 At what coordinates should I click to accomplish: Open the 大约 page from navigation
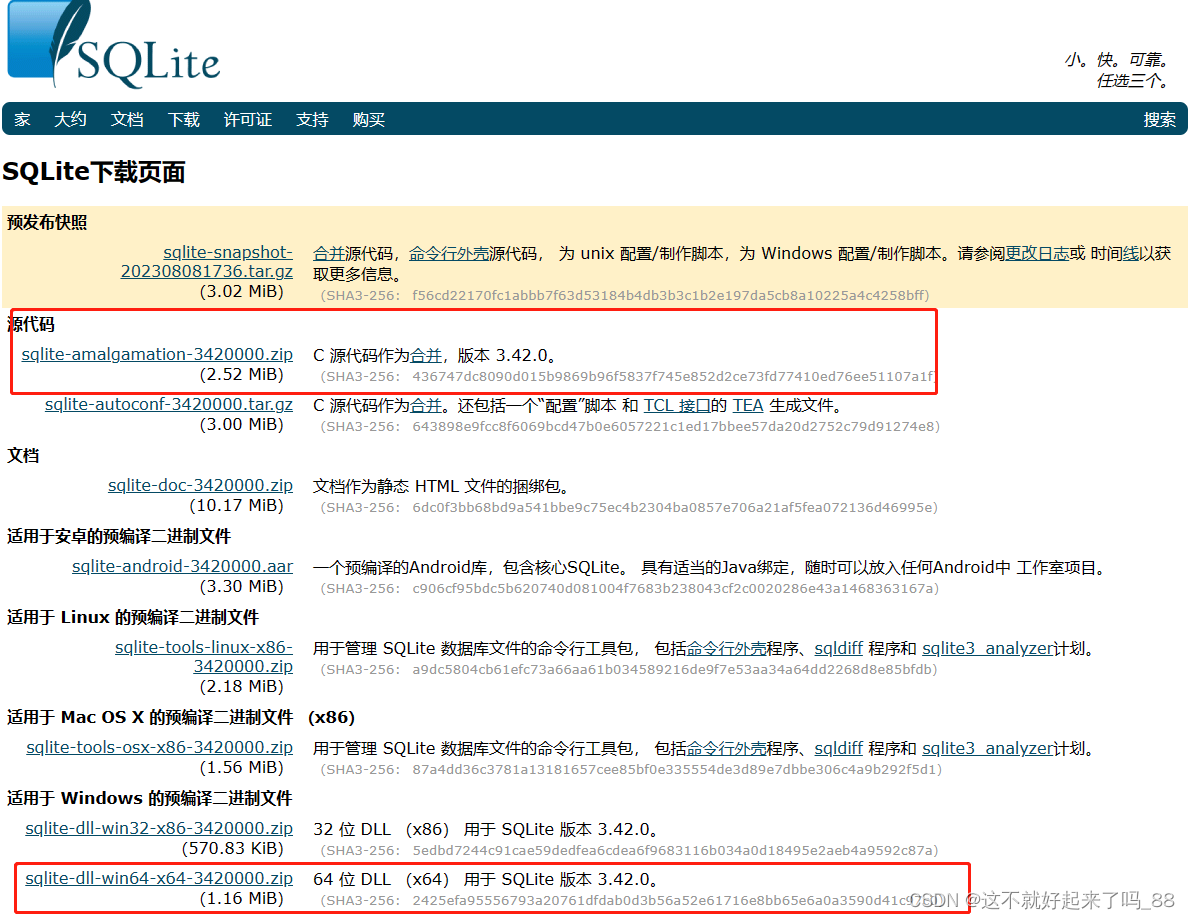click(x=70, y=119)
